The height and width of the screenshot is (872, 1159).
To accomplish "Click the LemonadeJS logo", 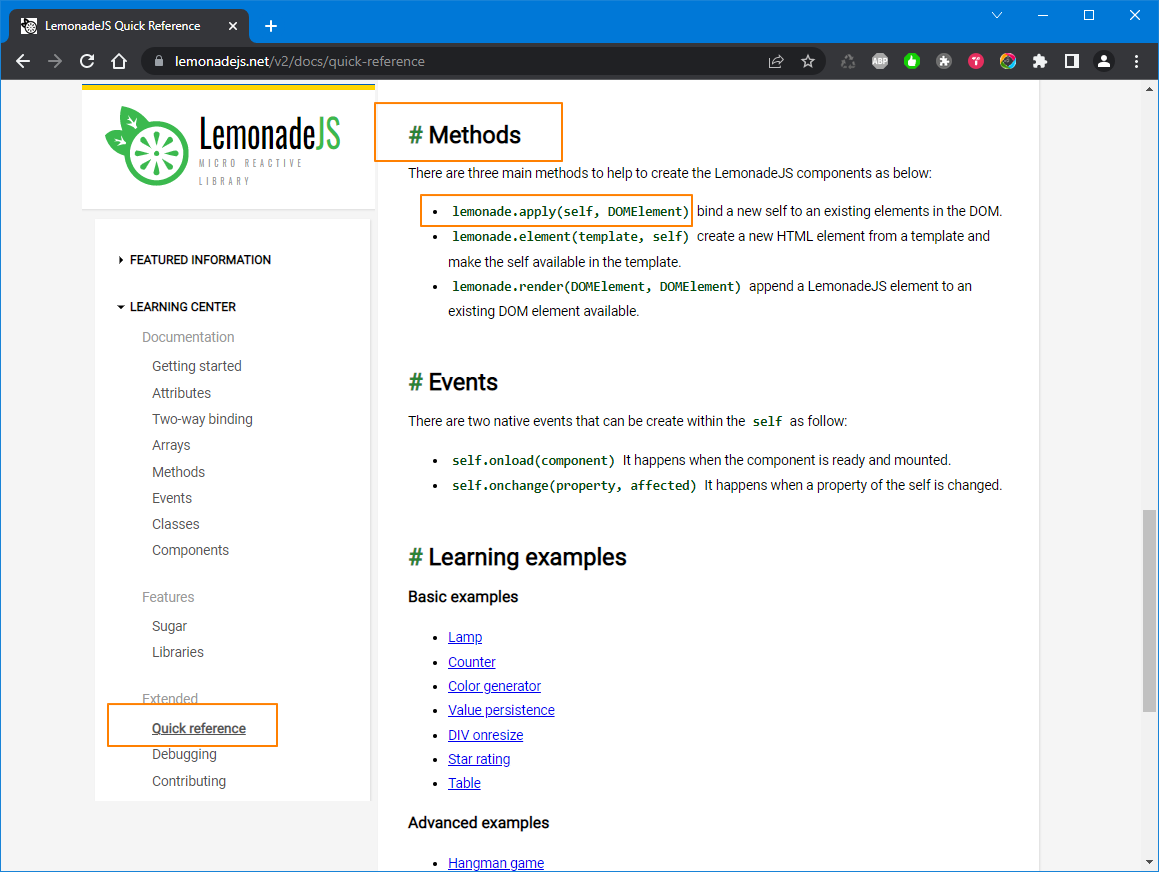I will tap(223, 146).
